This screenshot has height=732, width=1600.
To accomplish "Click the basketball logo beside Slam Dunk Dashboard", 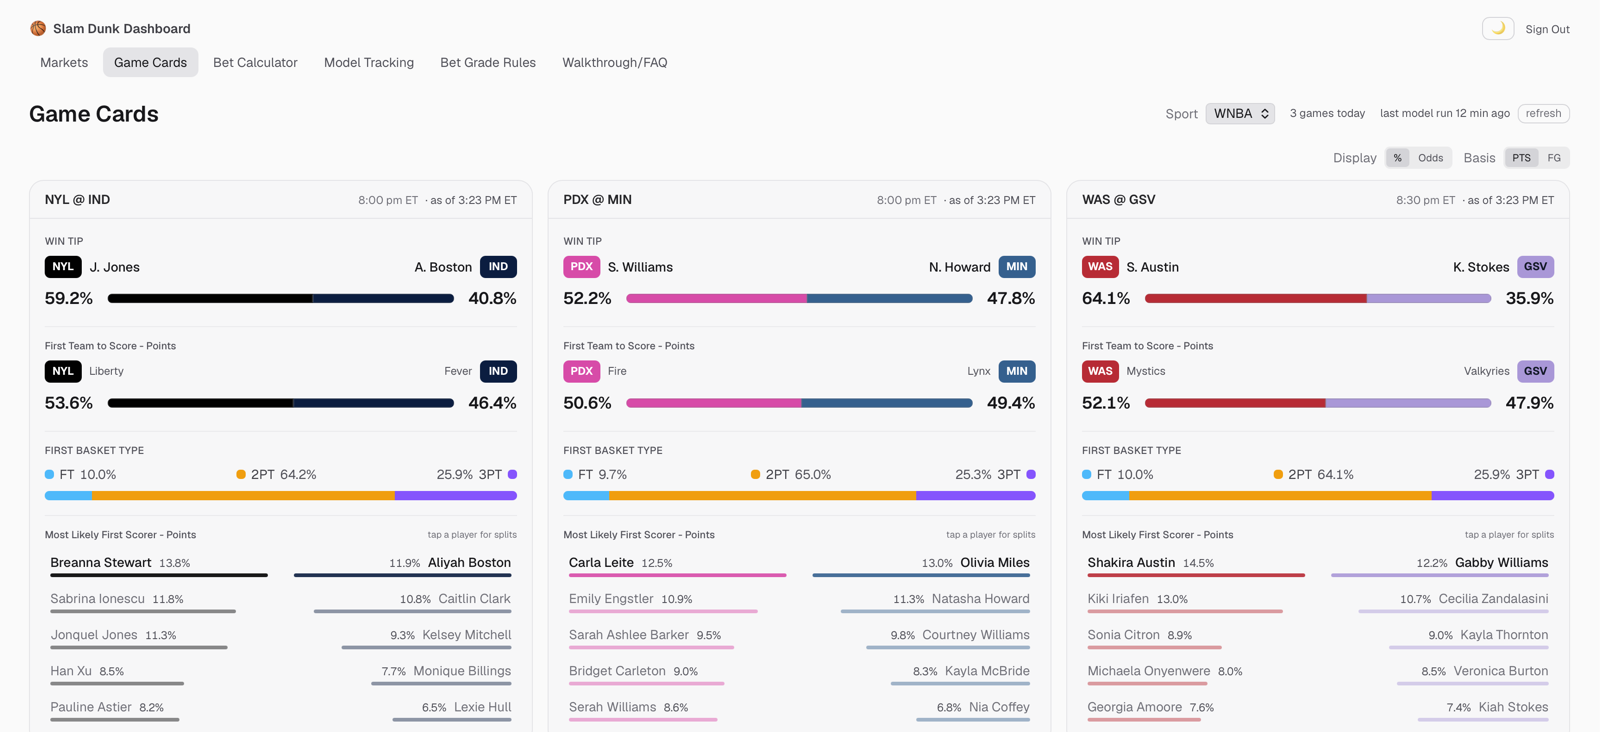I will point(38,28).
